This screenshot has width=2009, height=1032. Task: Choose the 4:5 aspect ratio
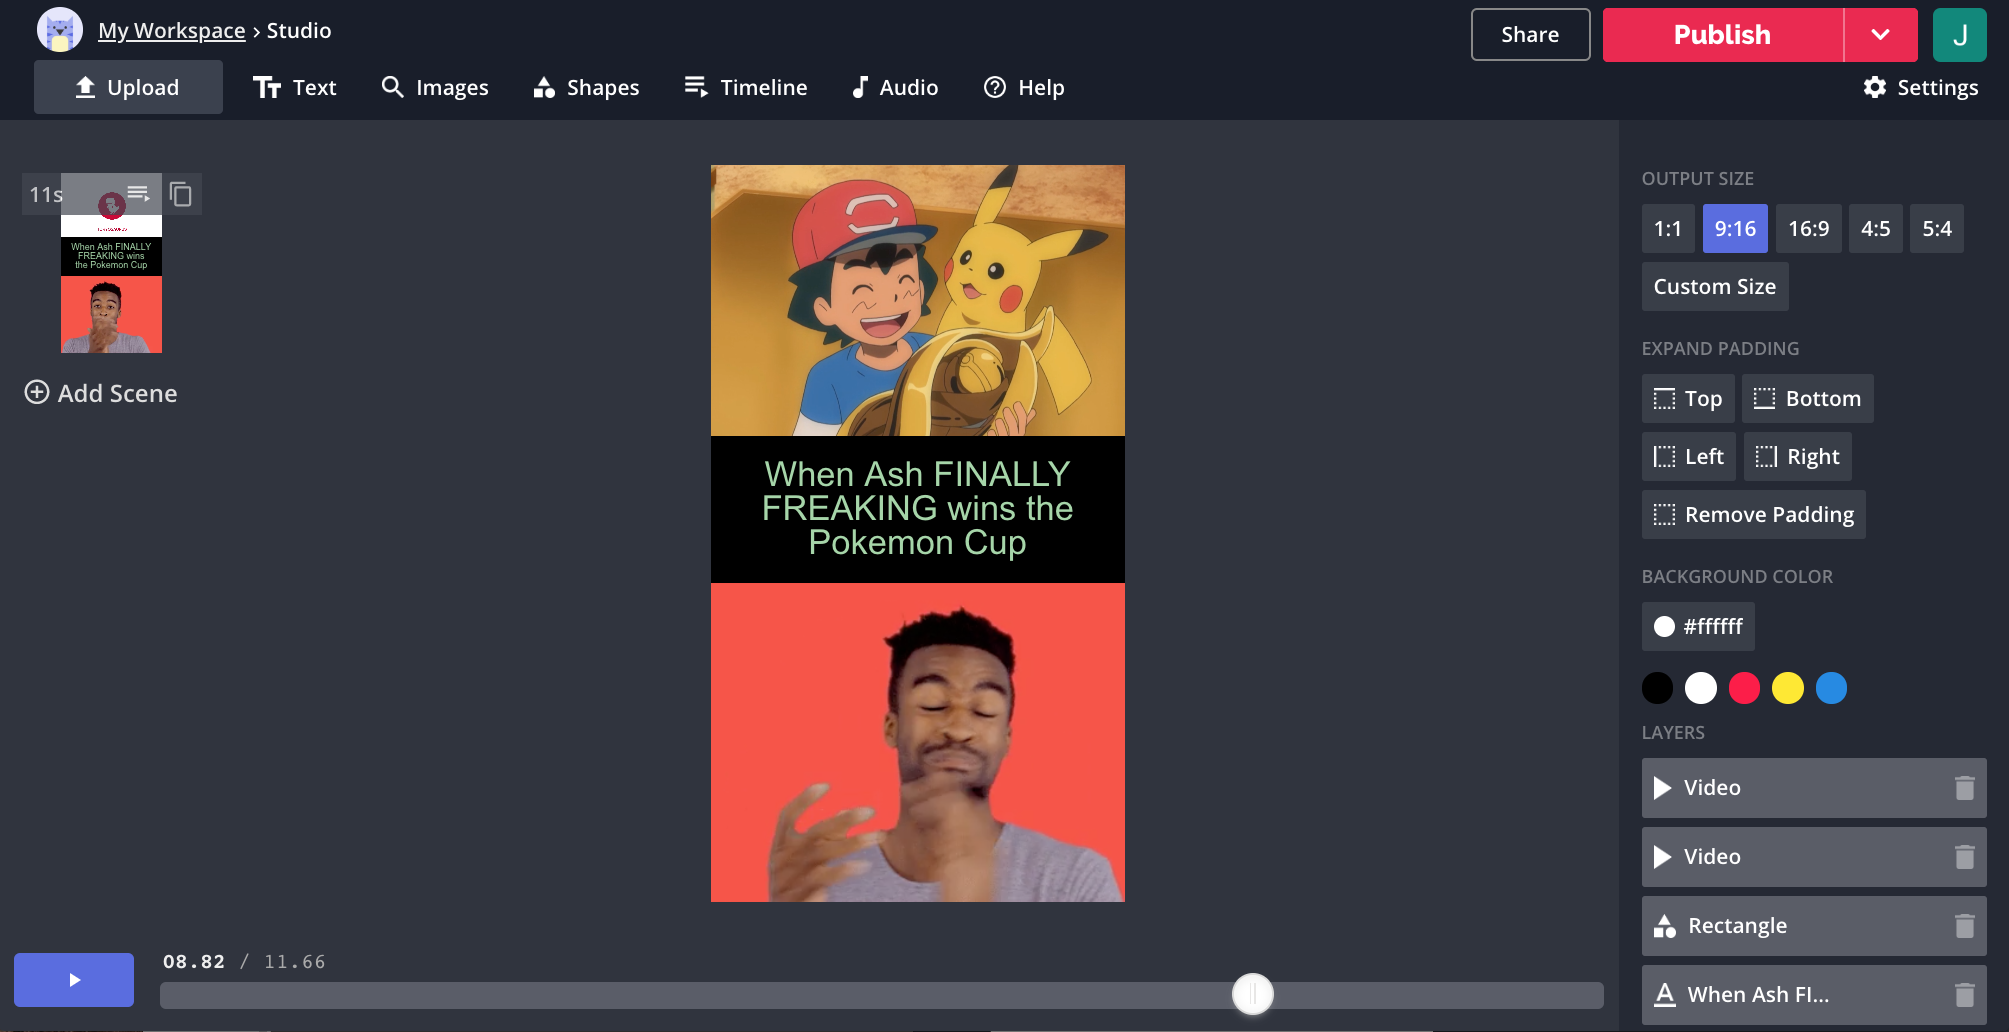[x=1875, y=229]
